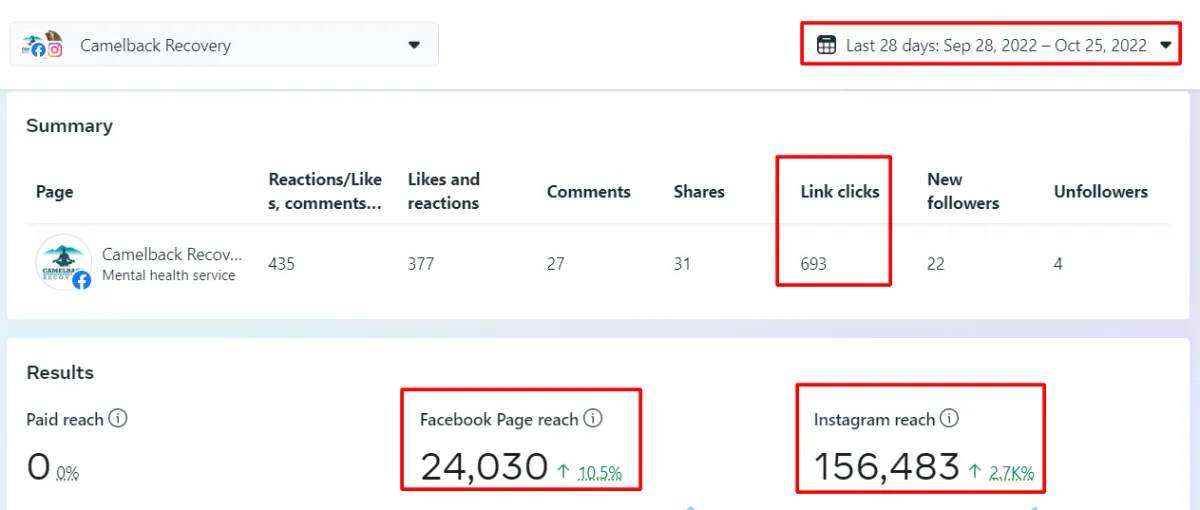Click the Link clicks column header
Viewport: 1200px width, 510px height.
[x=840, y=191]
